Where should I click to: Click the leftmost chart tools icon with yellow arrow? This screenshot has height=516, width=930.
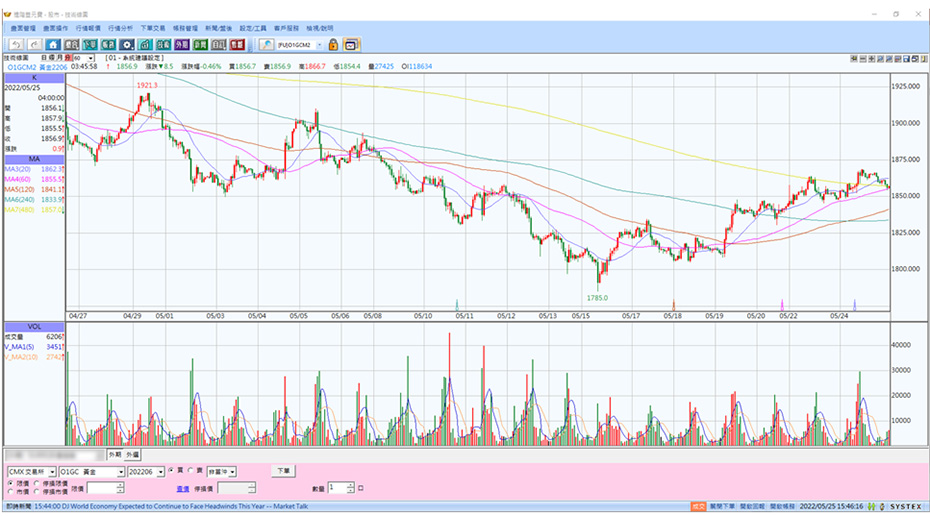[853, 59]
